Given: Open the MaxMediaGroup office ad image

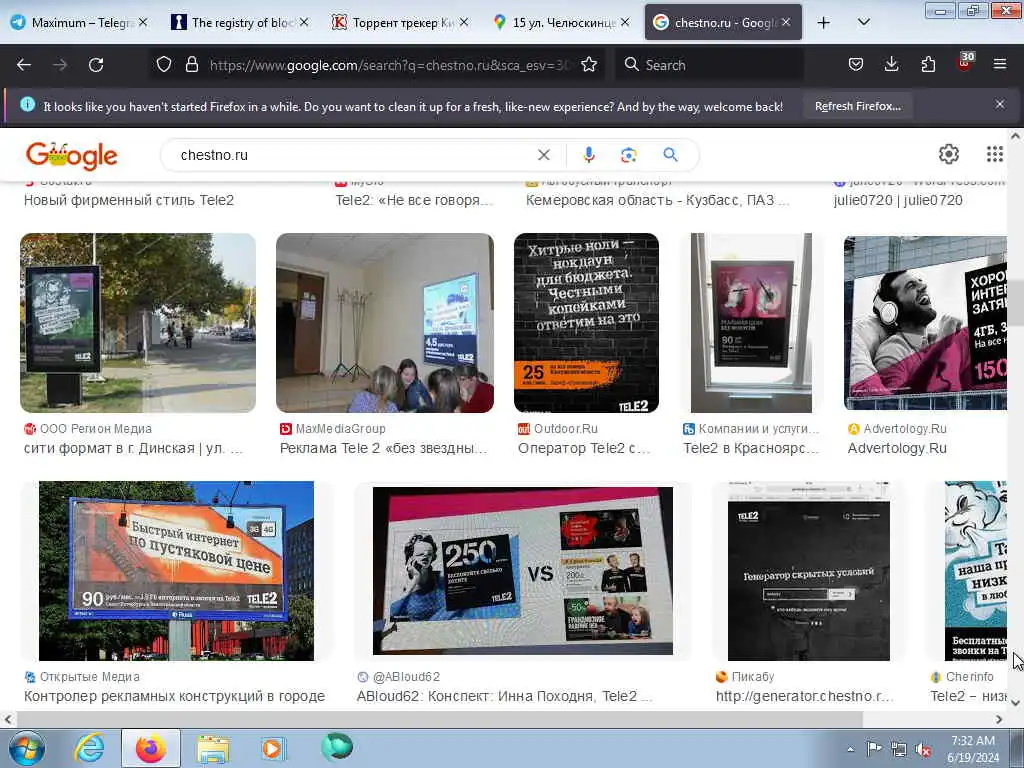Looking at the screenshot, I should [x=385, y=323].
